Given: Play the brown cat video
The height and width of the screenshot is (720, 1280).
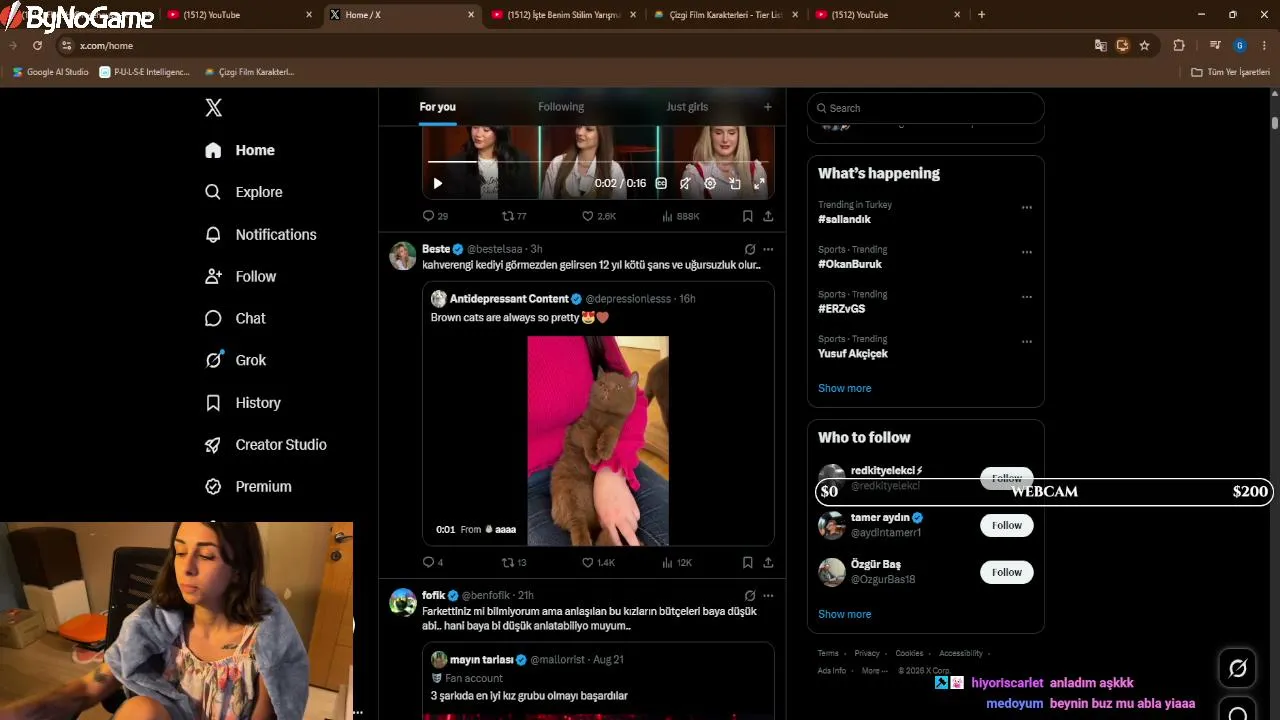Looking at the screenshot, I should pyautogui.click(x=598, y=441).
